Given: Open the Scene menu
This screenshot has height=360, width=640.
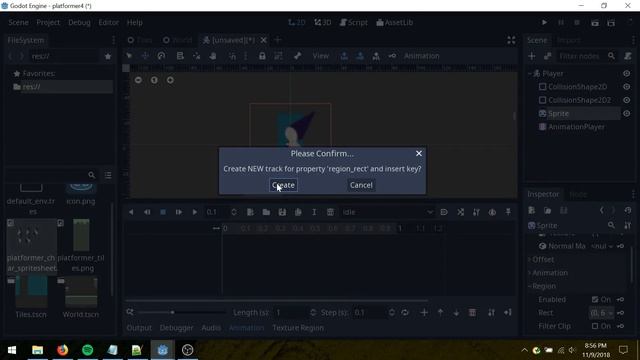Looking at the screenshot, I should pyautogui.click(x=18, y=22).
